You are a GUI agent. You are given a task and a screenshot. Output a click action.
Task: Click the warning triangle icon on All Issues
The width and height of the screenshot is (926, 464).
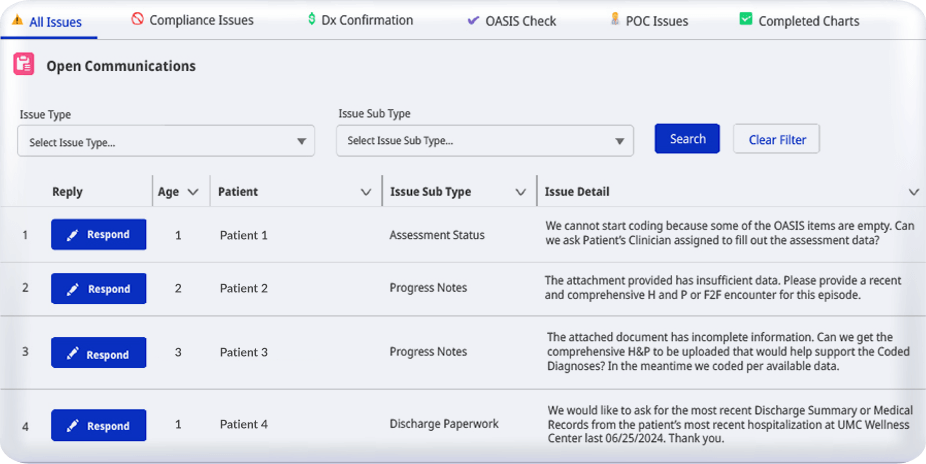tap(17, 20)
